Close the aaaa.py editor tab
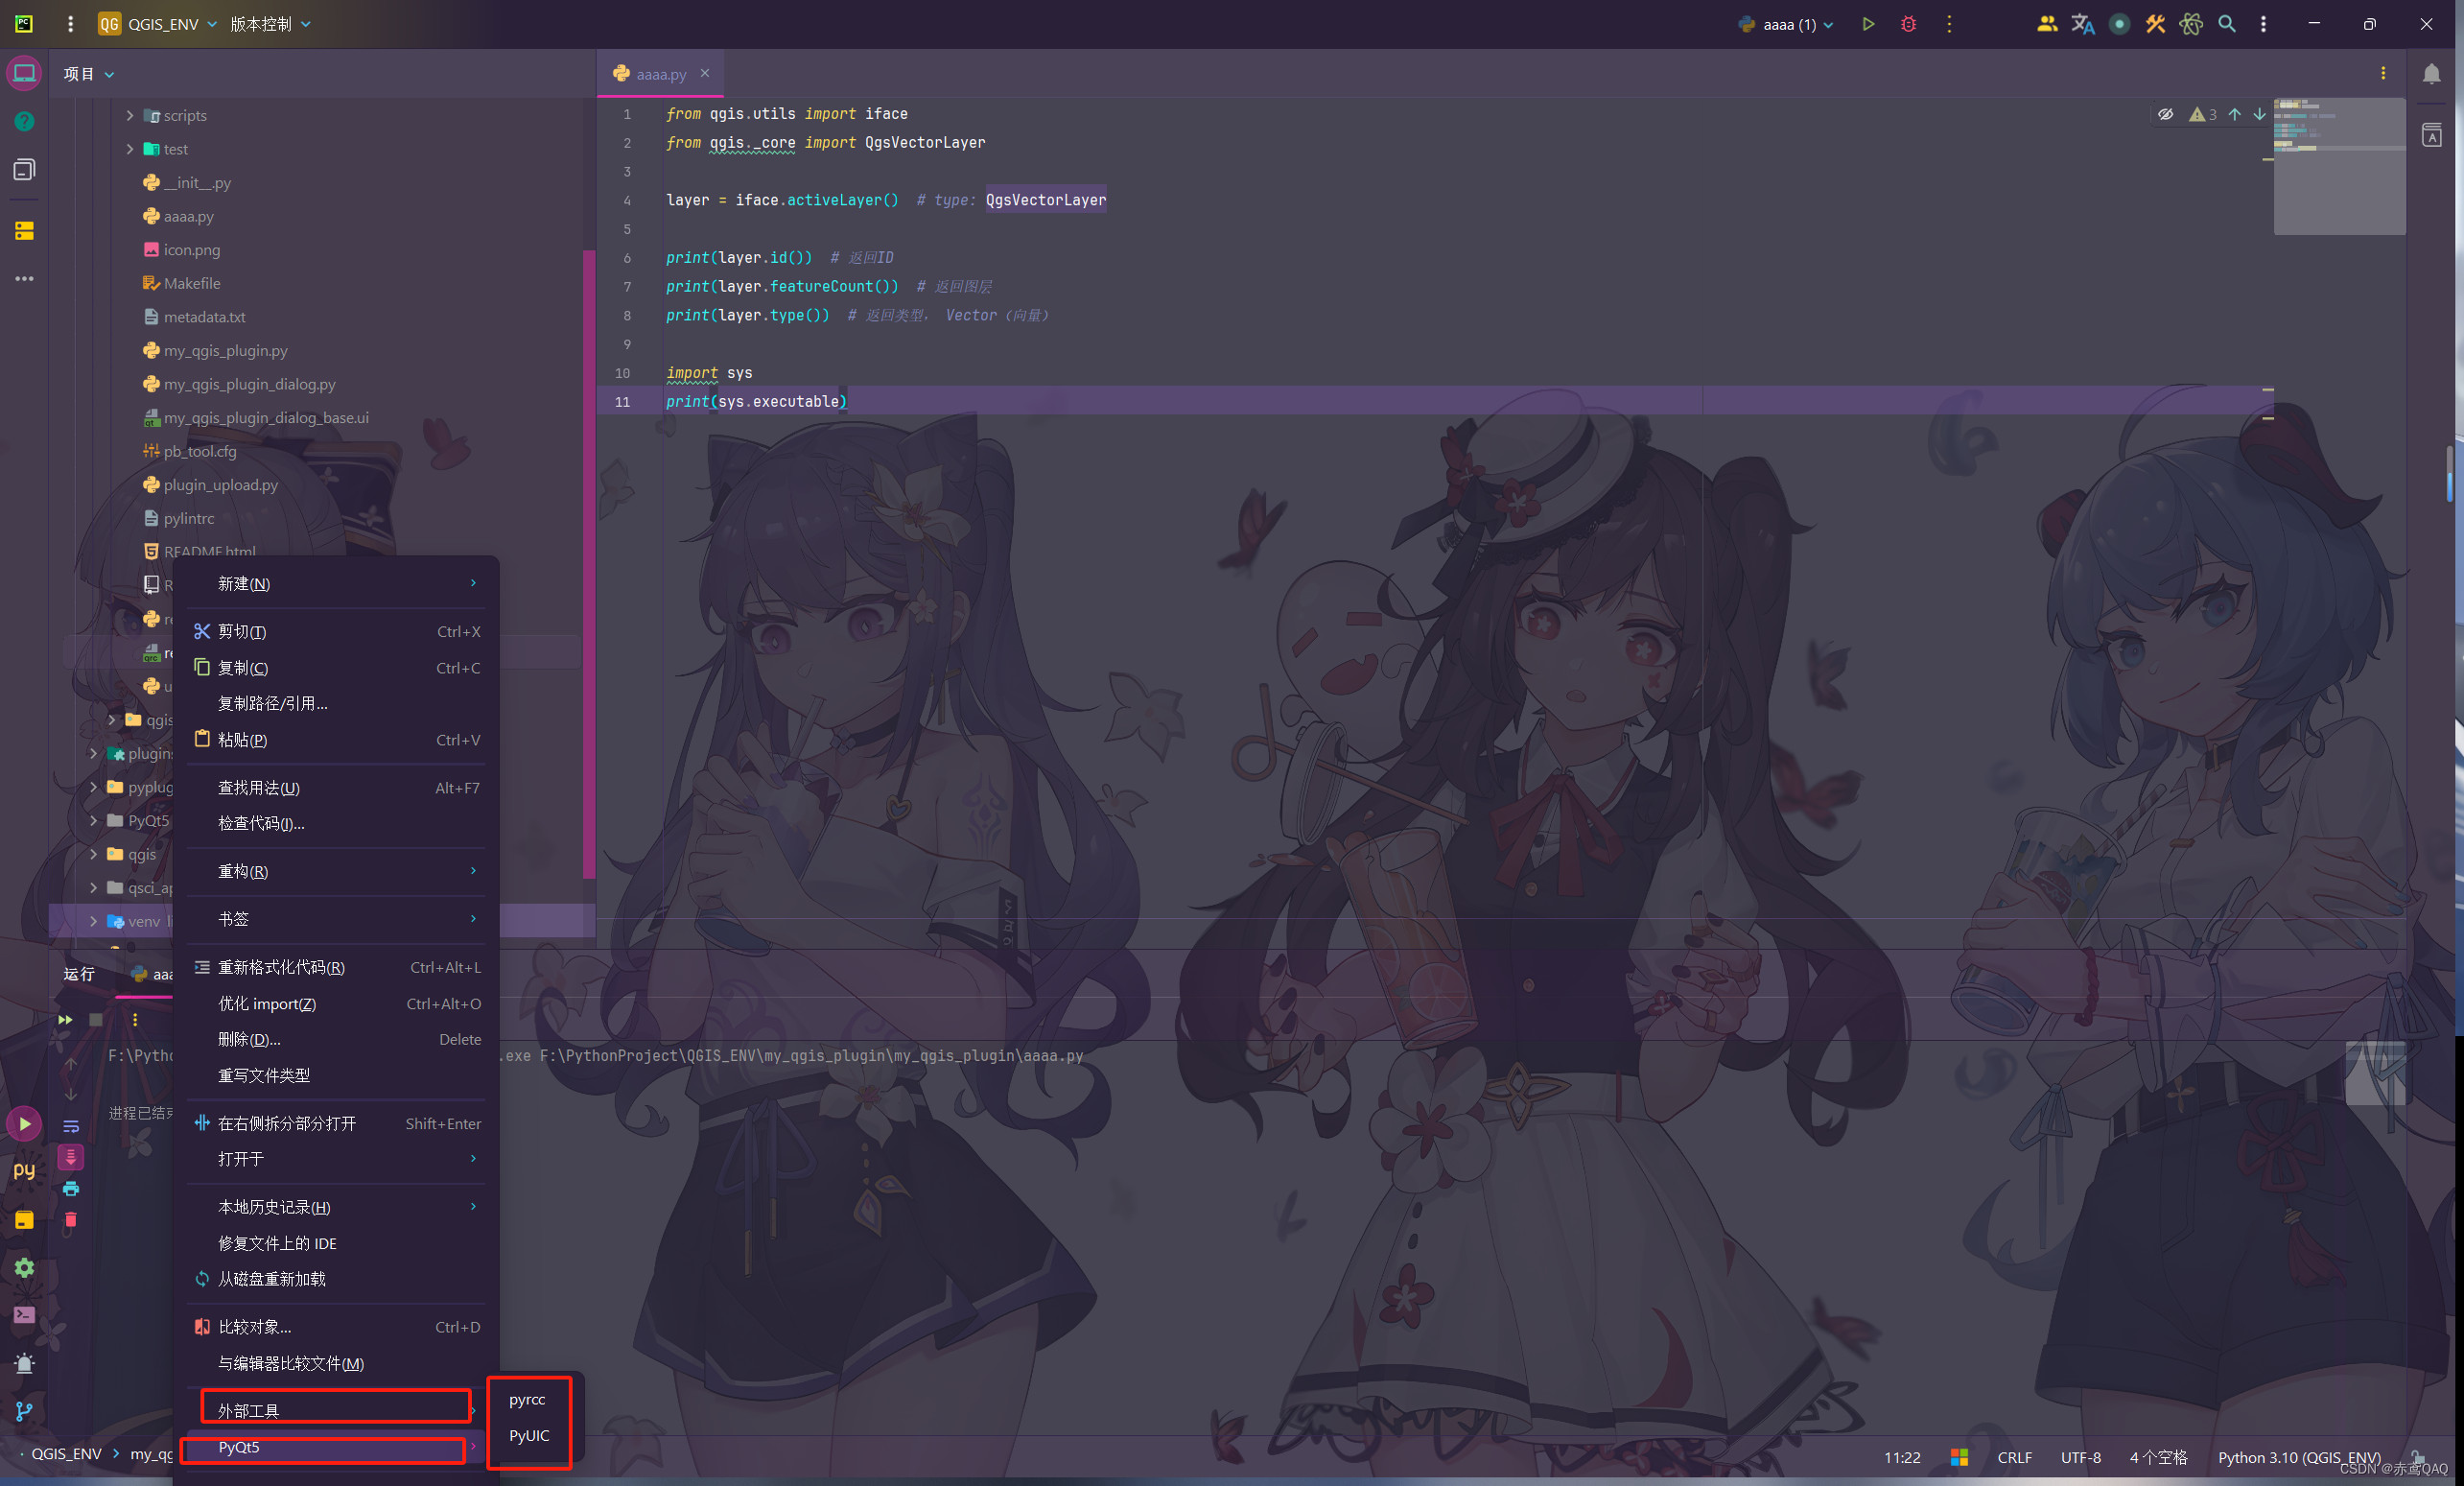Screen dimensions: 2464x1486 704,73
